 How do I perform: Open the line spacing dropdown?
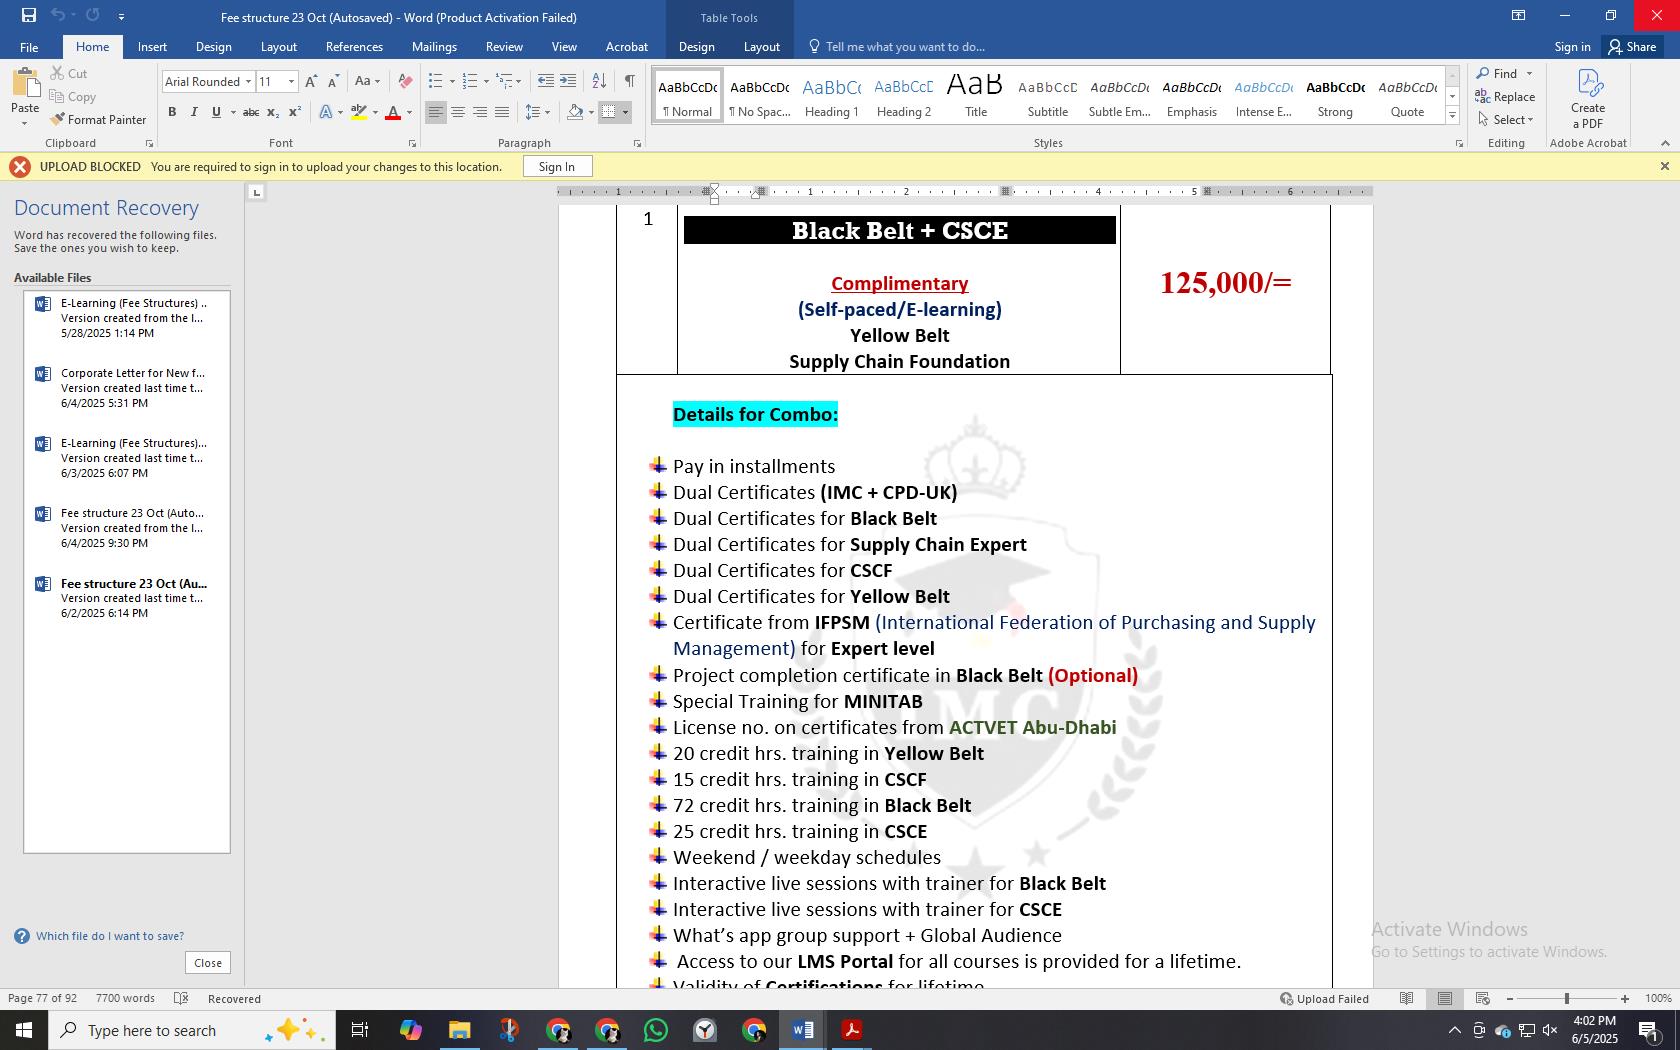(537, 112)
